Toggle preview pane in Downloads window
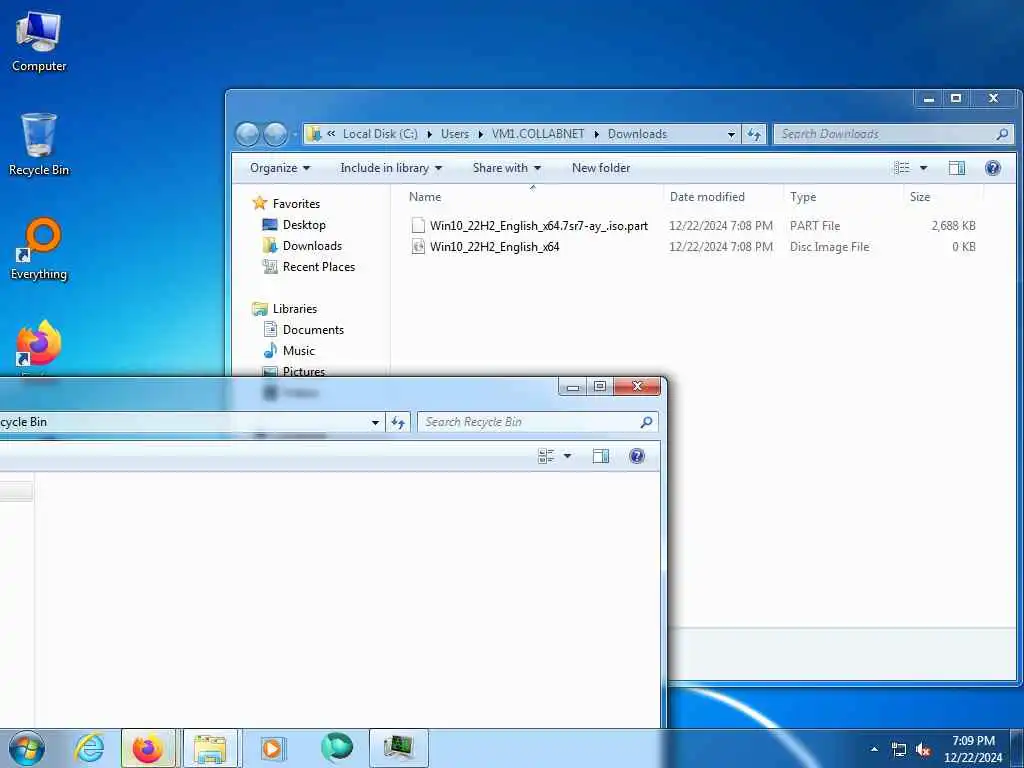 (957, 168)
